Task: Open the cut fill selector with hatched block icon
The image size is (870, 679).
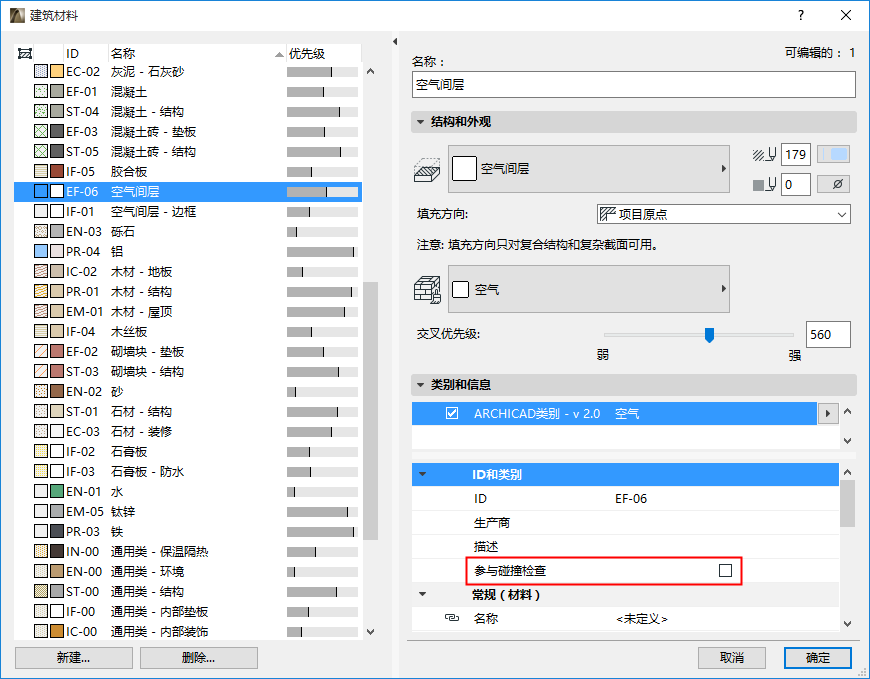Action: pos(428,168)
